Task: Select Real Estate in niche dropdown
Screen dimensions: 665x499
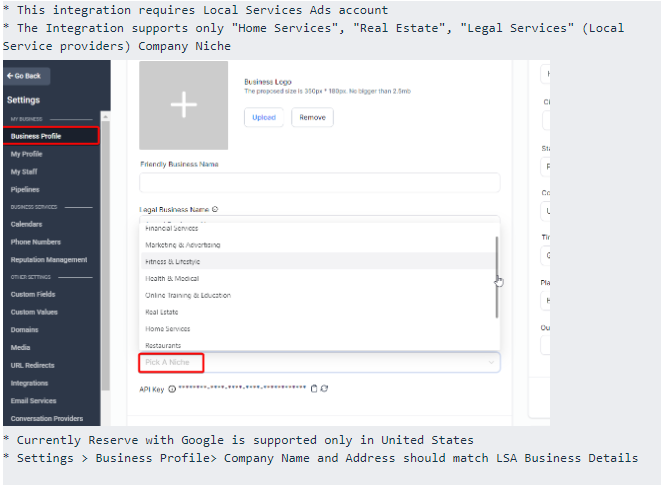Action: point(163,312)
